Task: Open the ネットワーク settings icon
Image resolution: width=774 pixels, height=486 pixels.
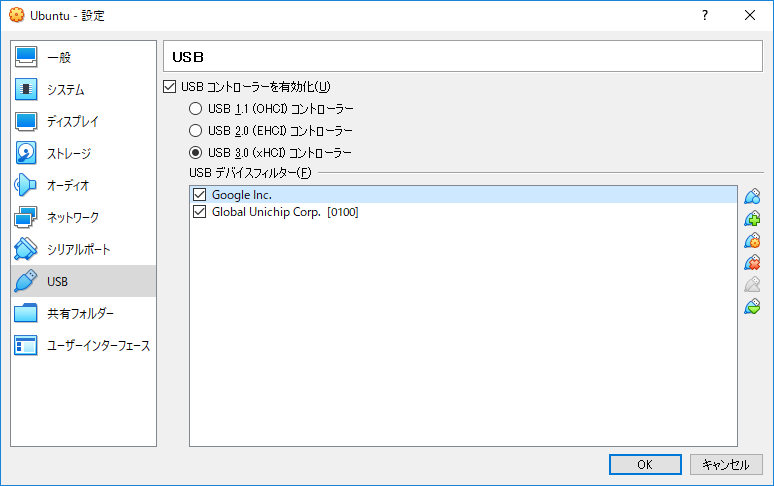Action: (x=26, y=217)
